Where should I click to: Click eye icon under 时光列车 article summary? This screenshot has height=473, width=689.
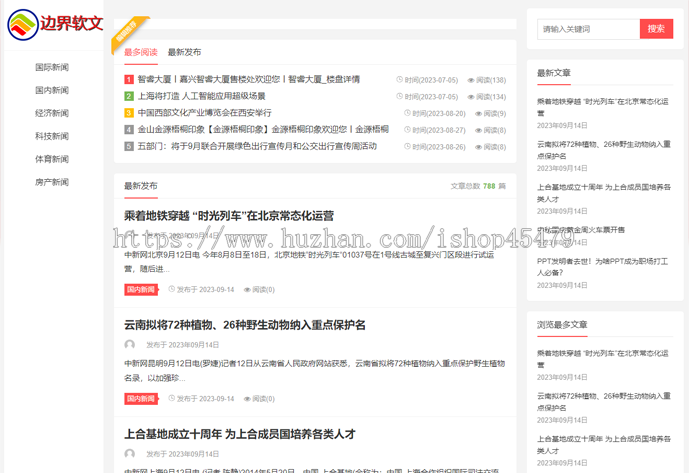[247, 290]
